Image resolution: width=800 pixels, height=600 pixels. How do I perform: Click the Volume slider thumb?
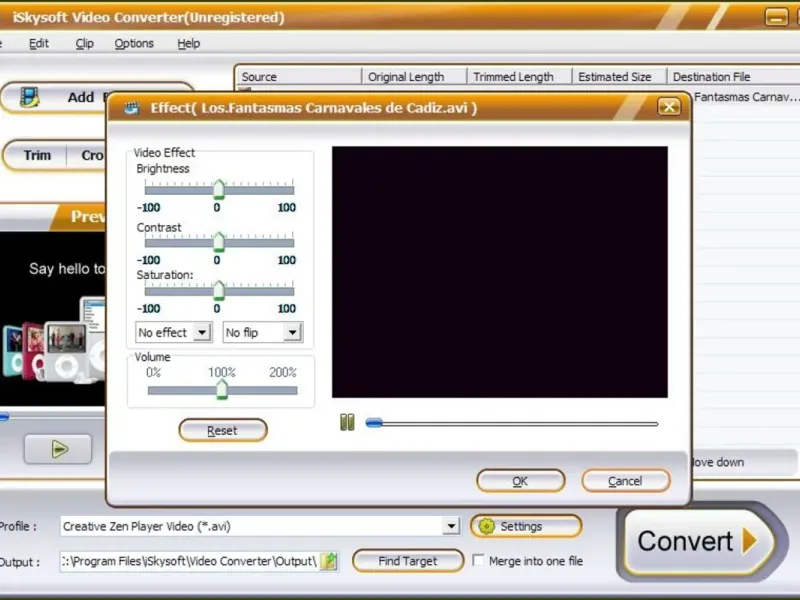tap(222, 390)
